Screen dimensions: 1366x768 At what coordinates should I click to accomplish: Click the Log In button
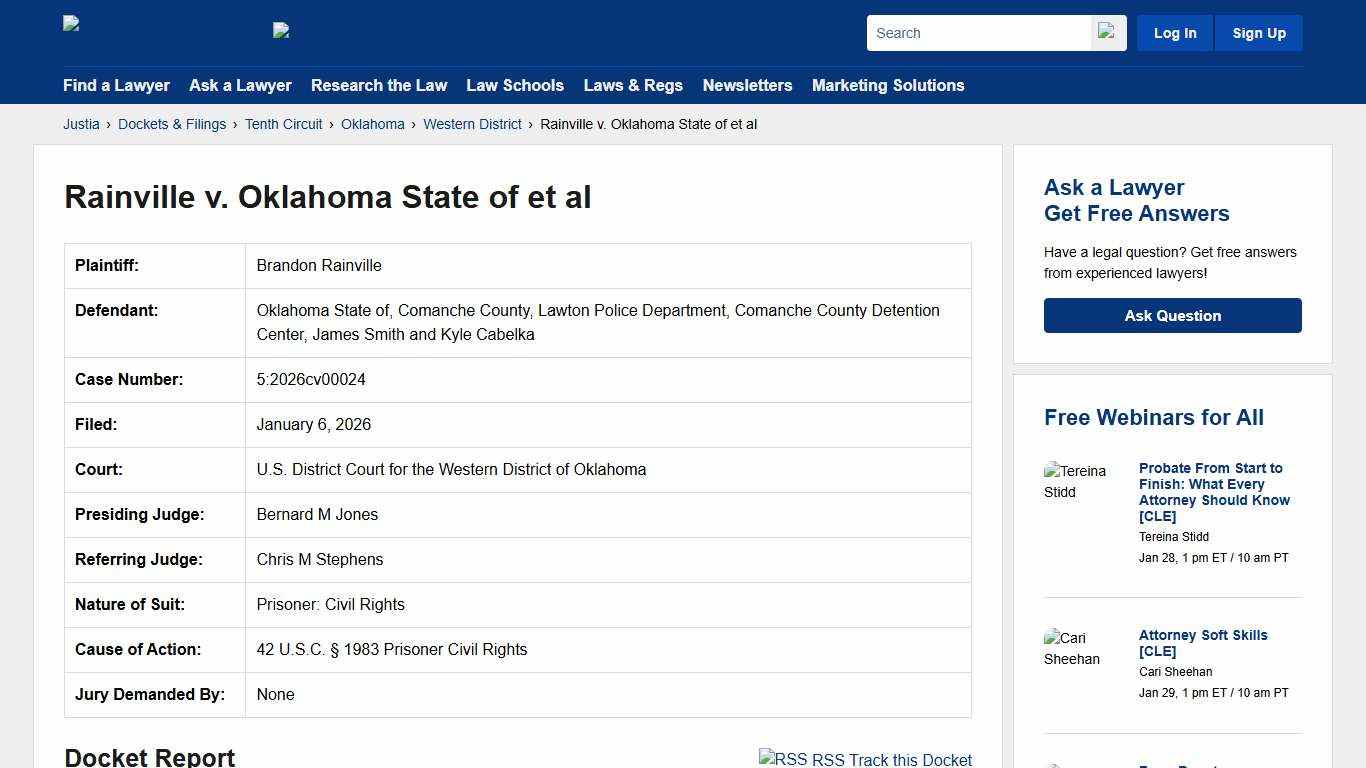(x=1174, y=32)
